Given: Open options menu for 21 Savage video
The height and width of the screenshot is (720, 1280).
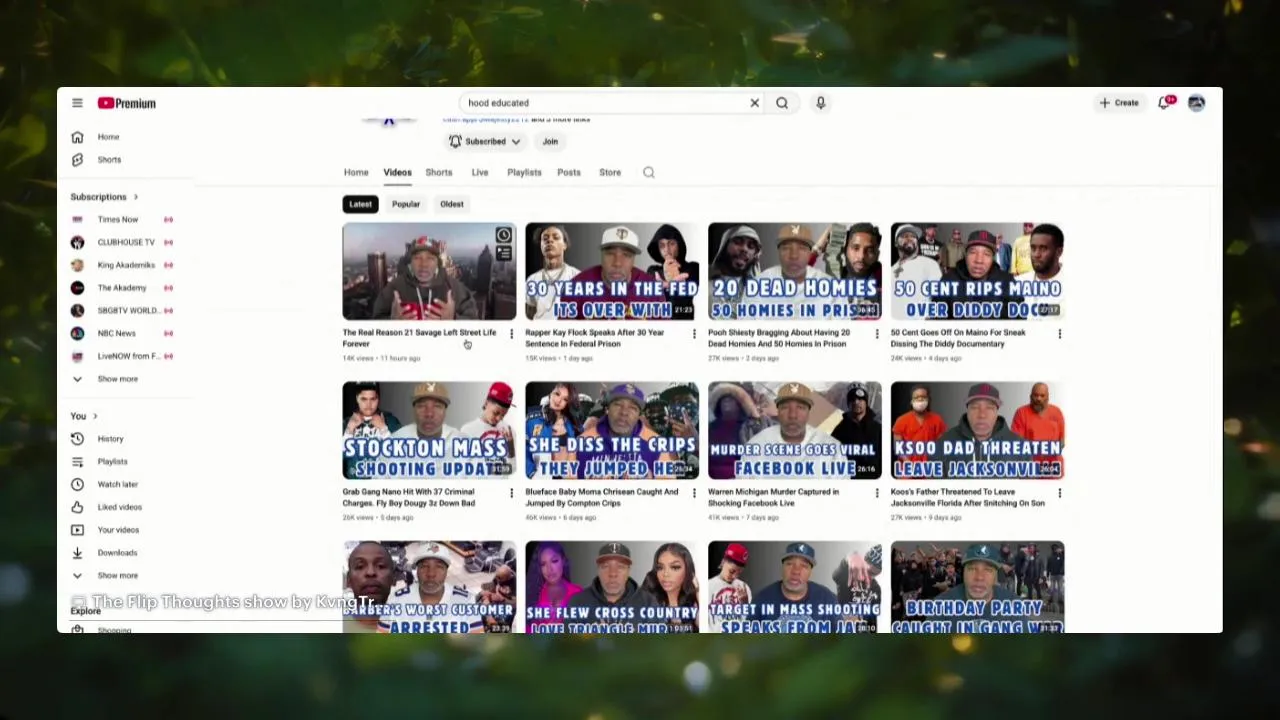Looking at the screenshot, I should click(511, 334).
